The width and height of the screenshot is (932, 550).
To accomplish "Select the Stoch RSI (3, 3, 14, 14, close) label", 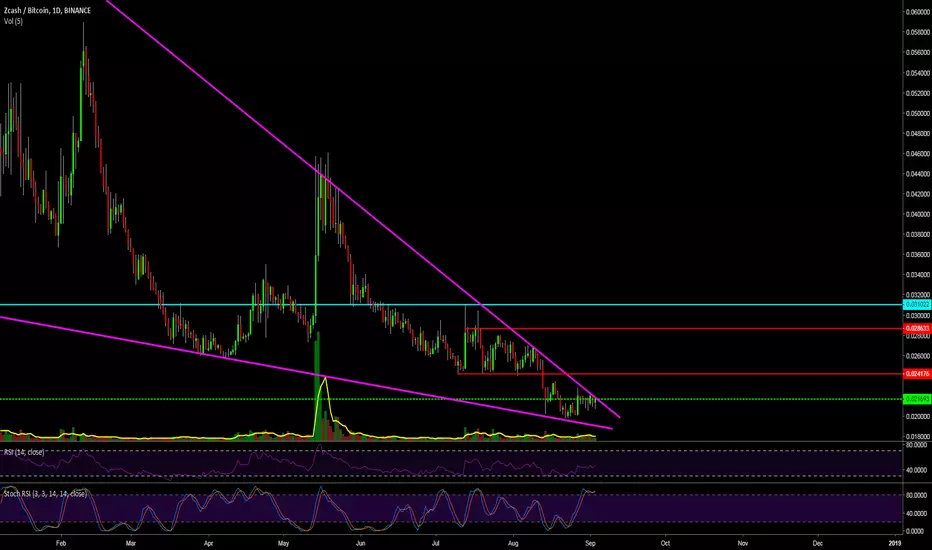I will point(45,494).
